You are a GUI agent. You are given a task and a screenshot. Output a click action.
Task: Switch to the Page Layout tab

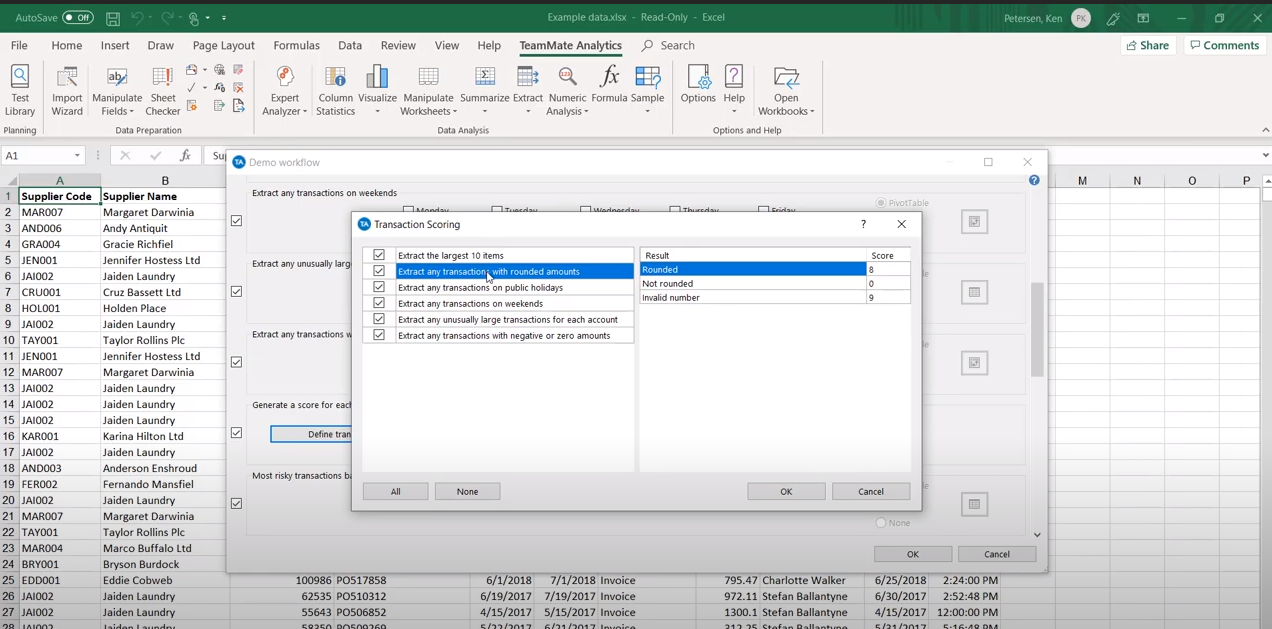pos(223,45)
